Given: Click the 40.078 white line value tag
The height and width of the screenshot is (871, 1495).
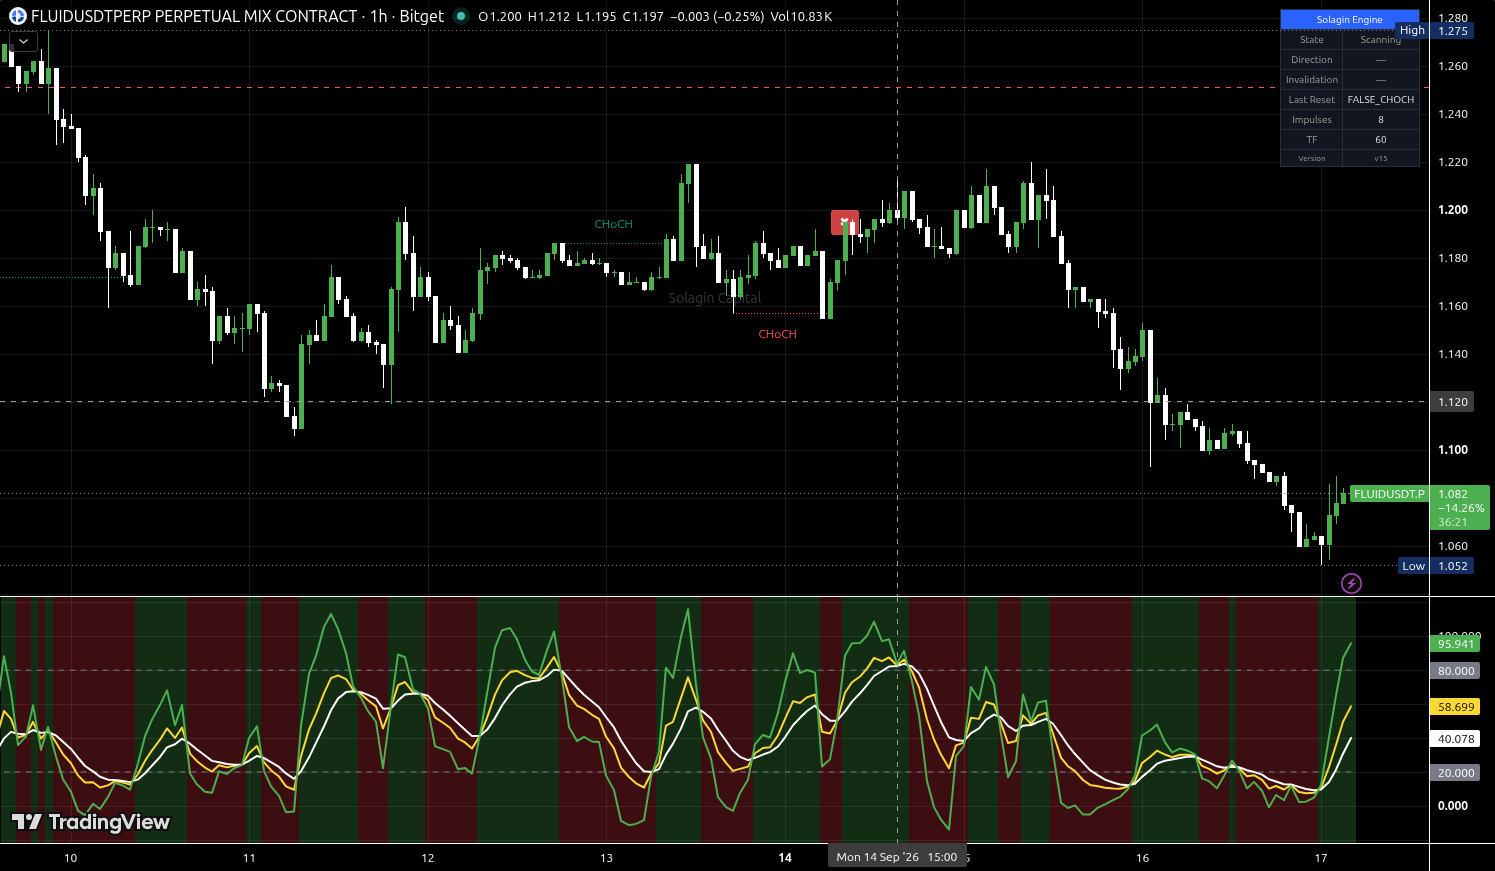Looking at the screenshot, I should 1456,739.
